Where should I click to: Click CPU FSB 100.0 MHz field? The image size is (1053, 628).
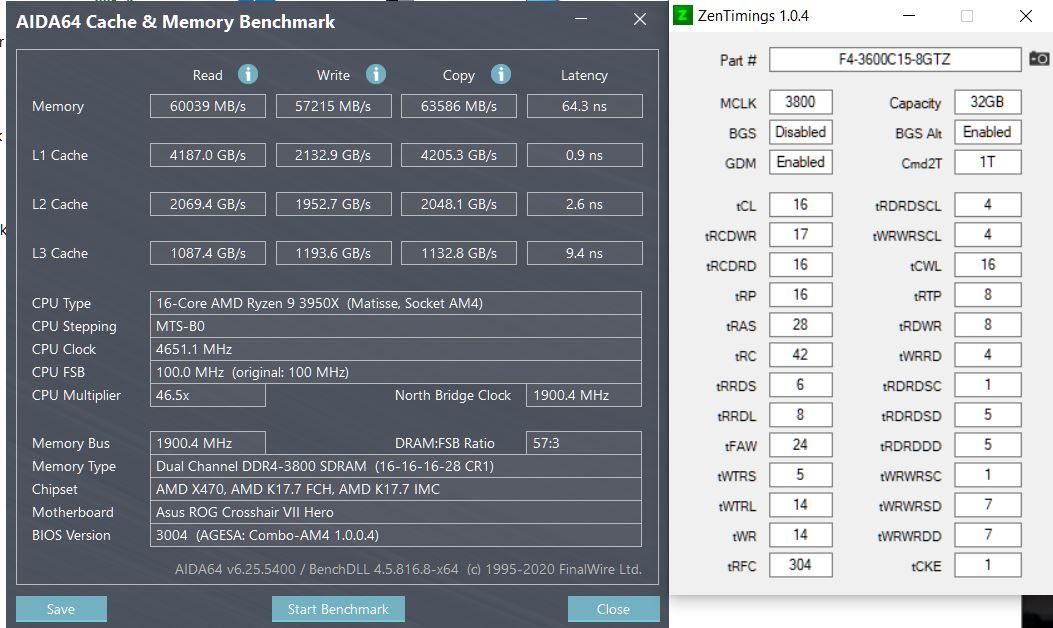coord(396,372)
